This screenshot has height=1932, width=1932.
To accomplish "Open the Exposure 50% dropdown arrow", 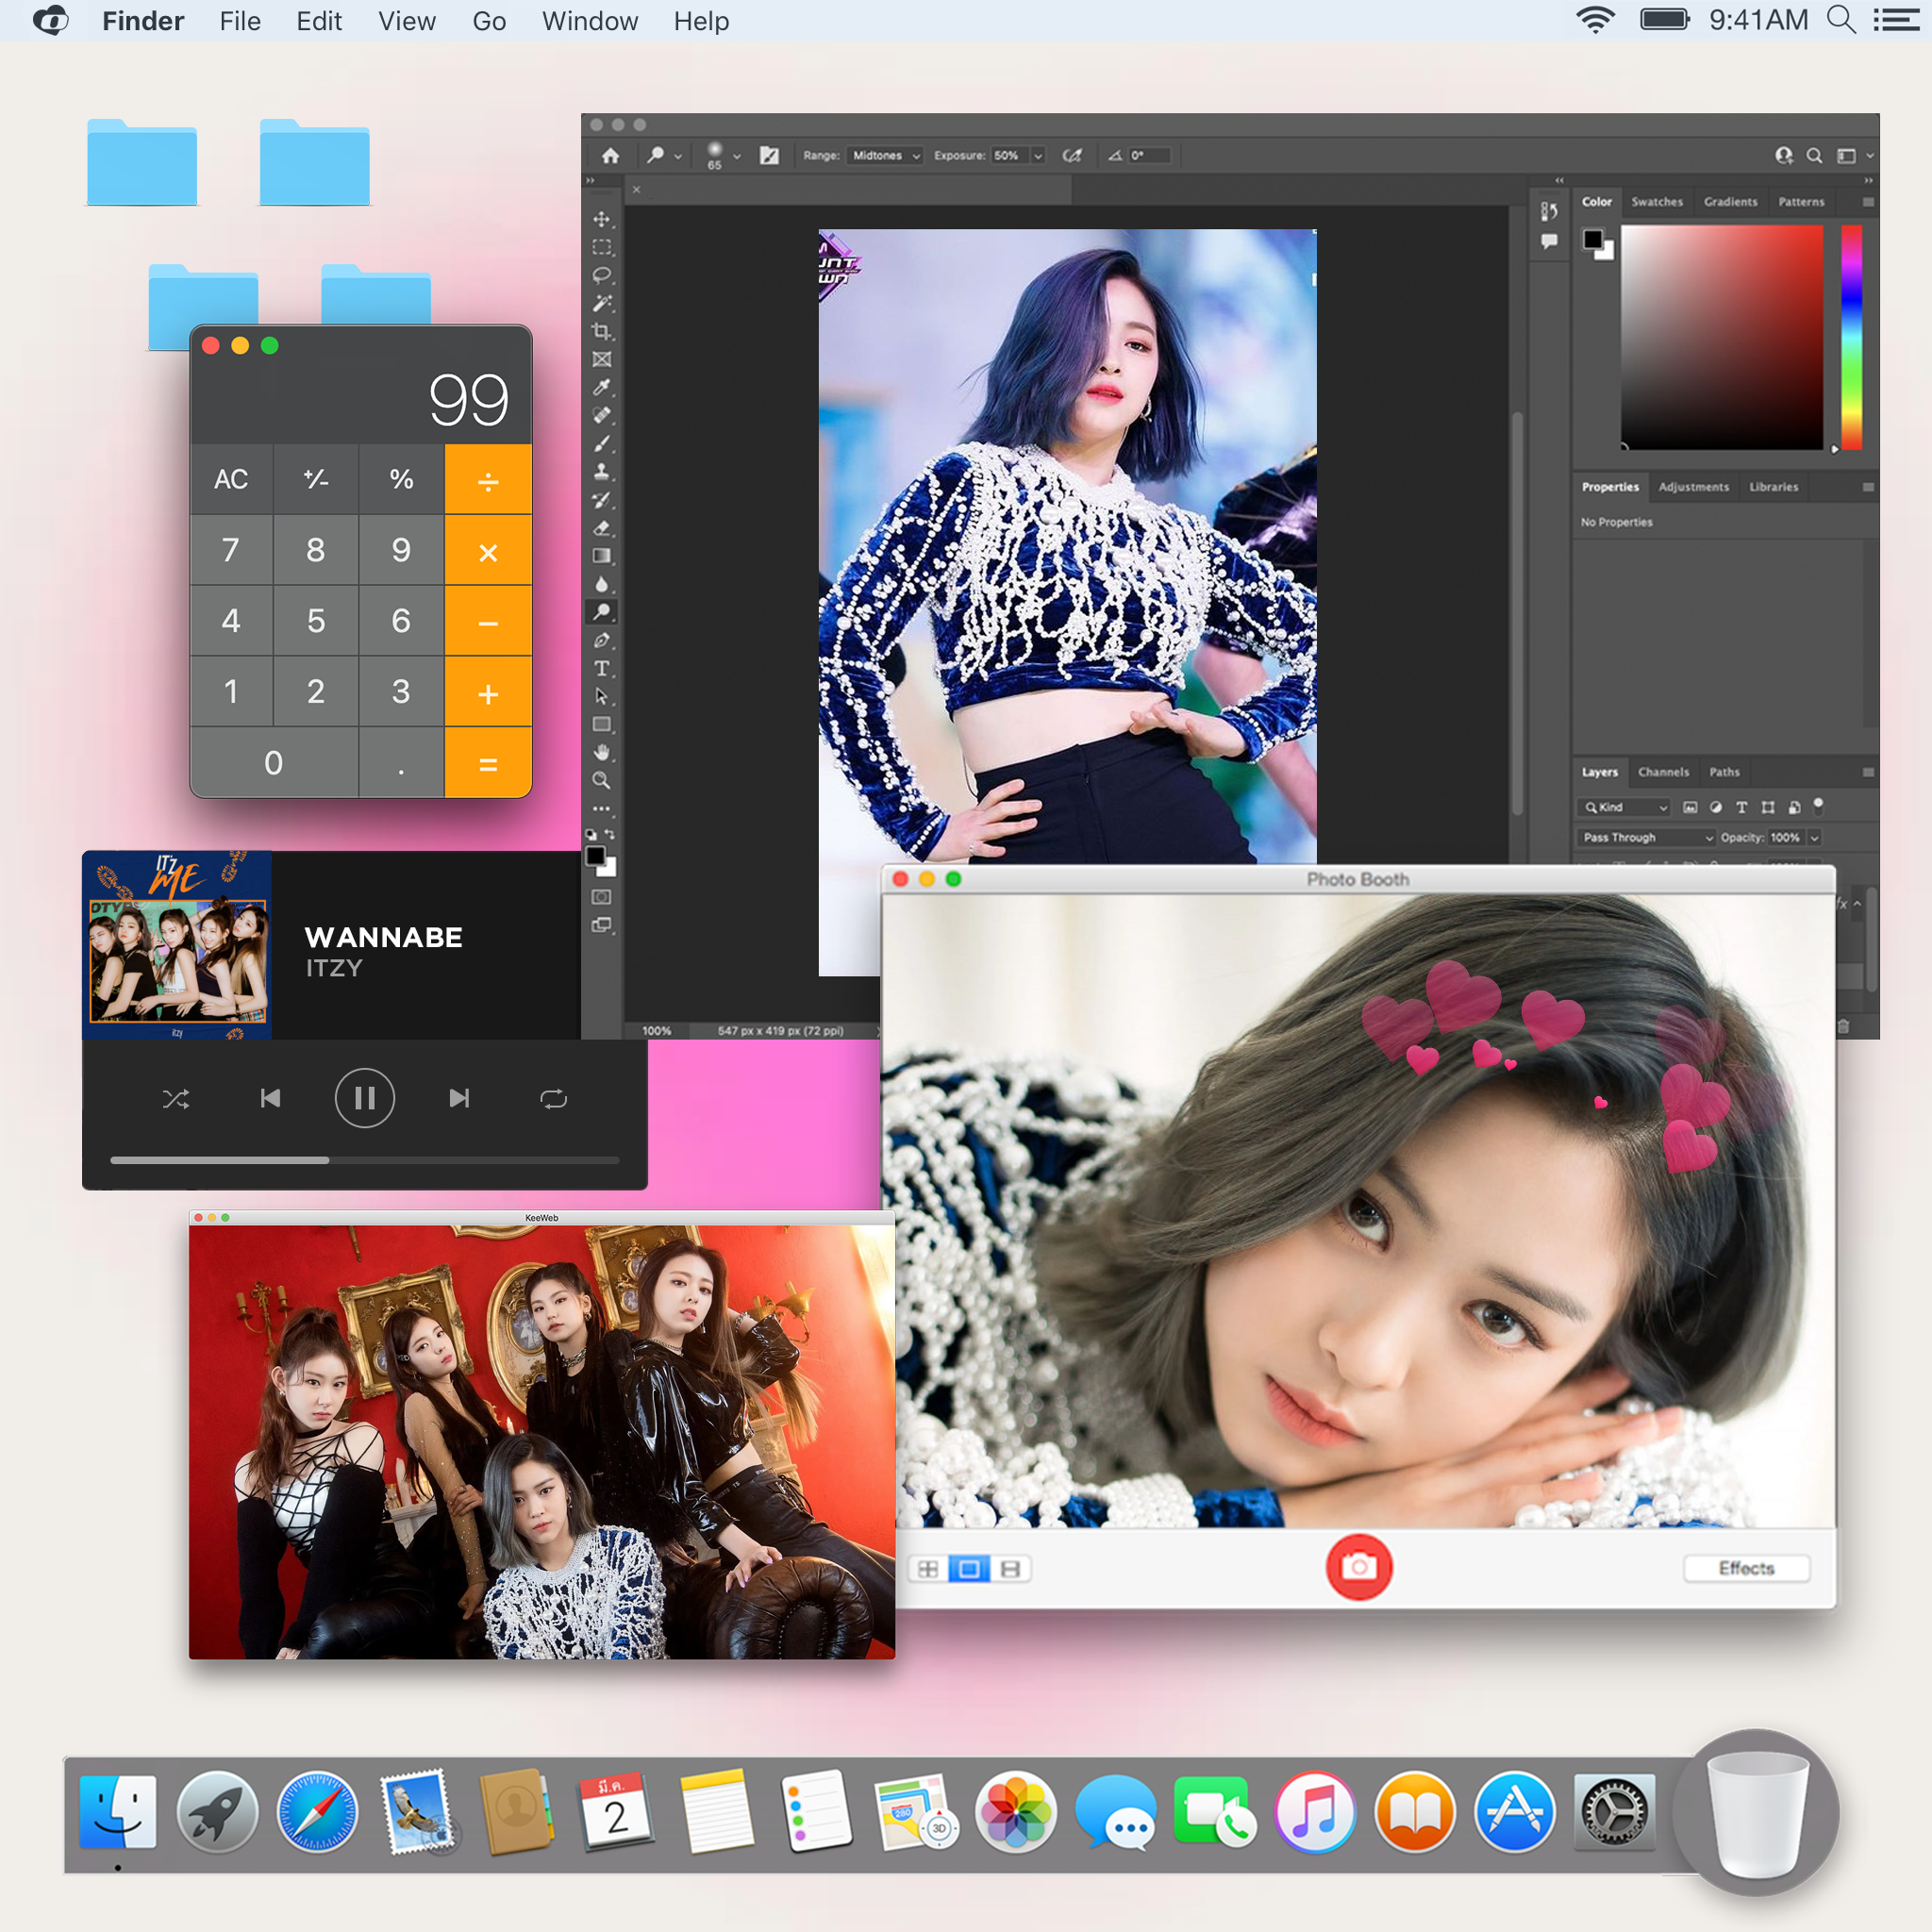I will point(1038,156).
